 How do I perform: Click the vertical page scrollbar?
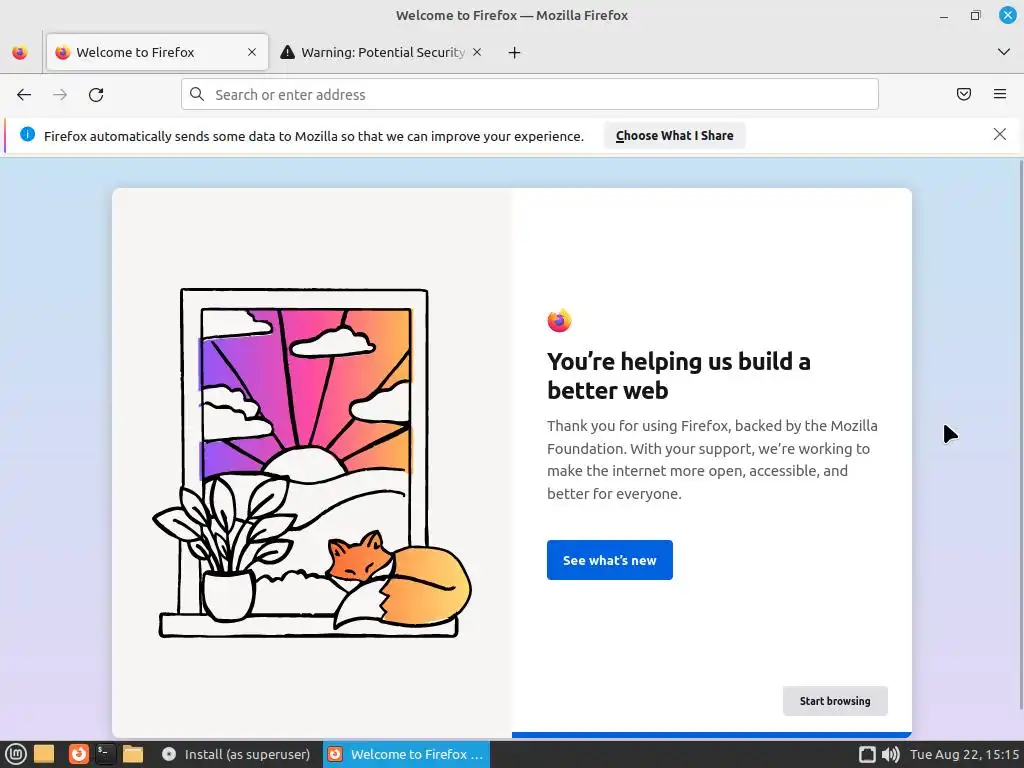point(1021,434)
